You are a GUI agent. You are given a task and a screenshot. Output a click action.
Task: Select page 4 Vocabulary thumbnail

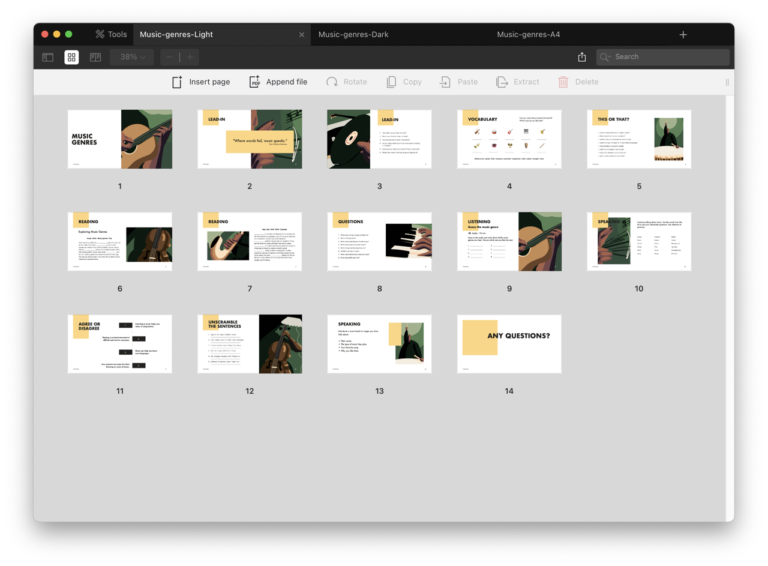(x=509, y=139)
